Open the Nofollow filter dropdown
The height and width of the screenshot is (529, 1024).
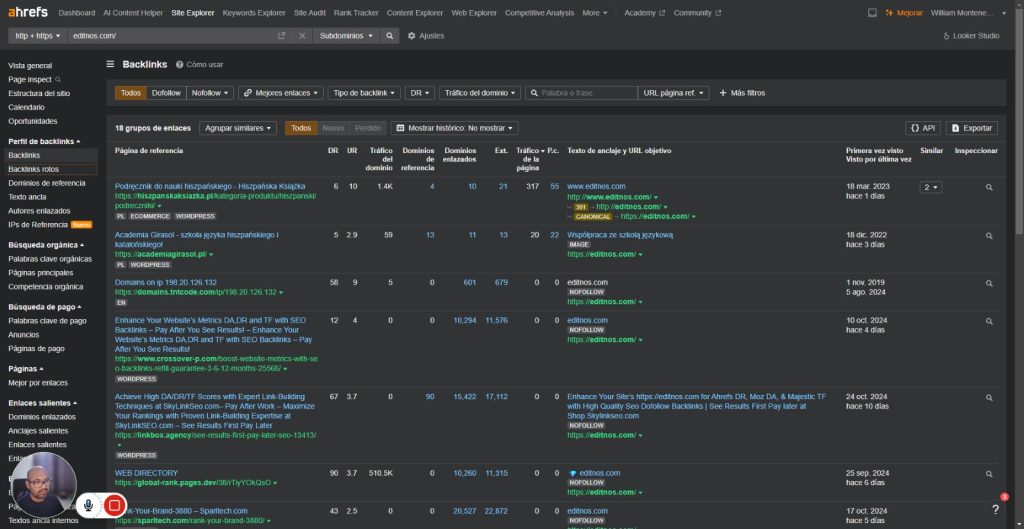[x=210, y=93]
